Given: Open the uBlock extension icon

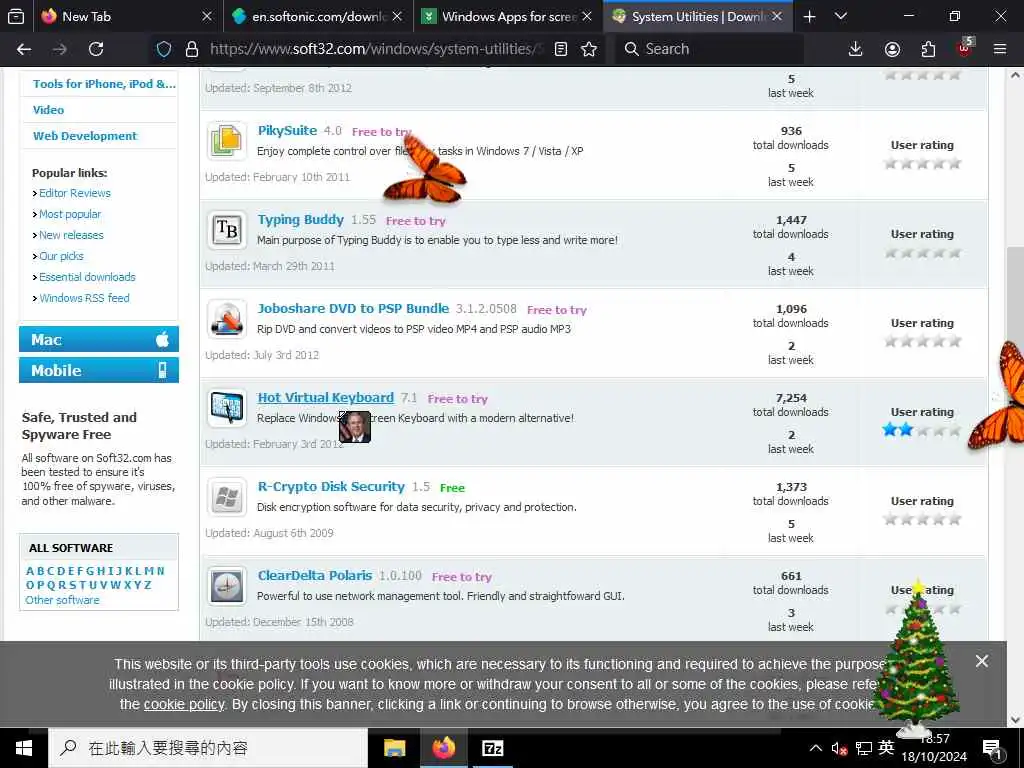Looking at the screenshot, I should coord(965,48).
